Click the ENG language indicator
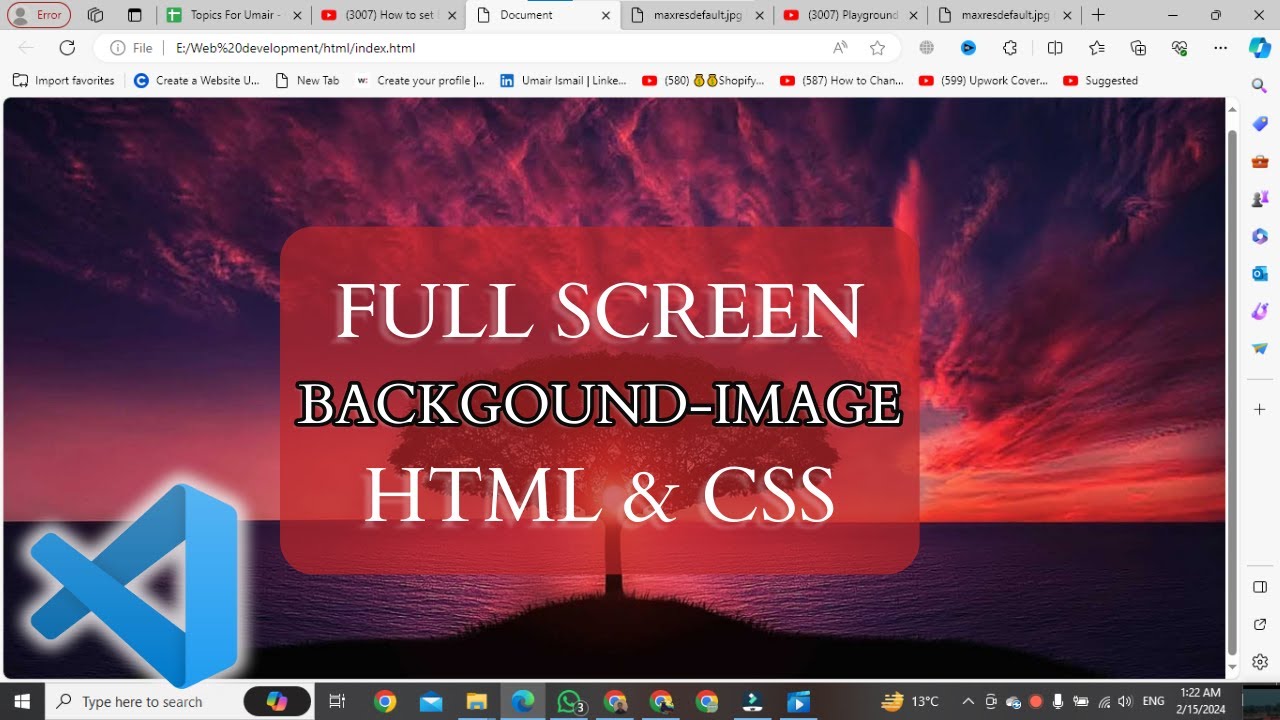This screenshot has width=1280, height=720. coord(1153,701)
